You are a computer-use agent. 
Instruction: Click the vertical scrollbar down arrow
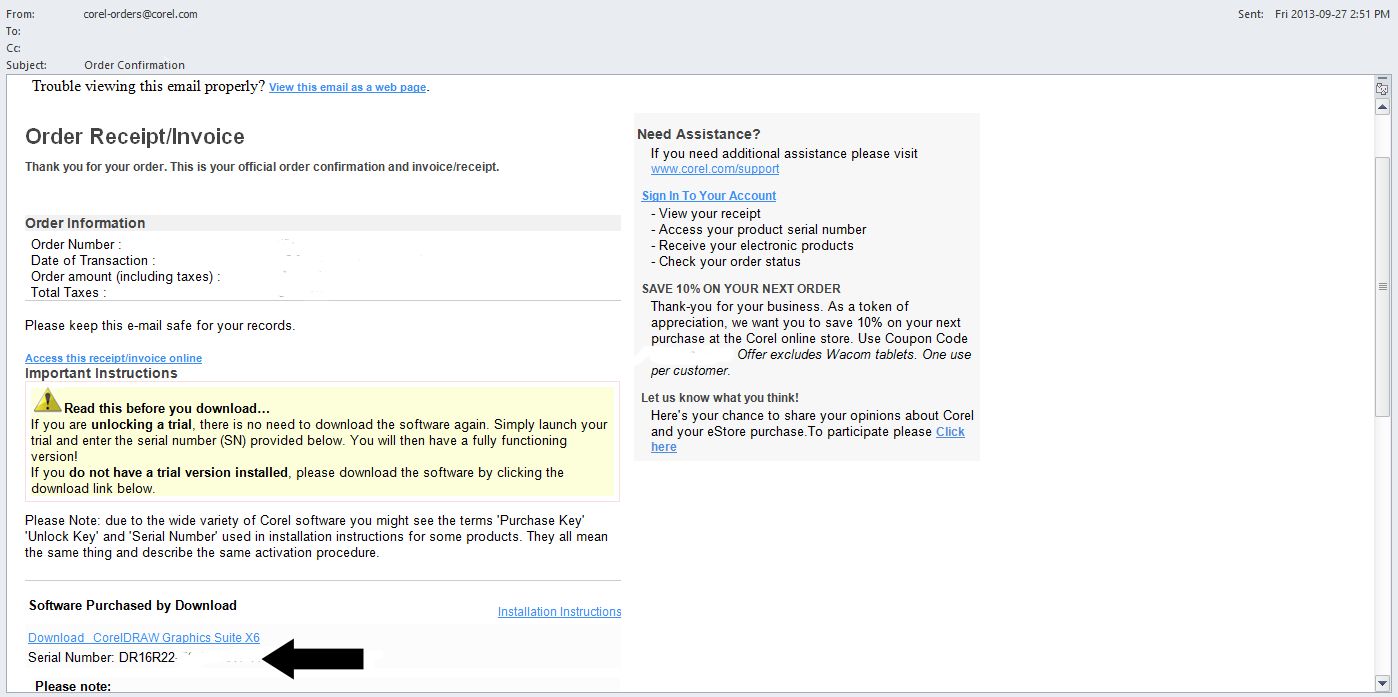point(1382,682)
